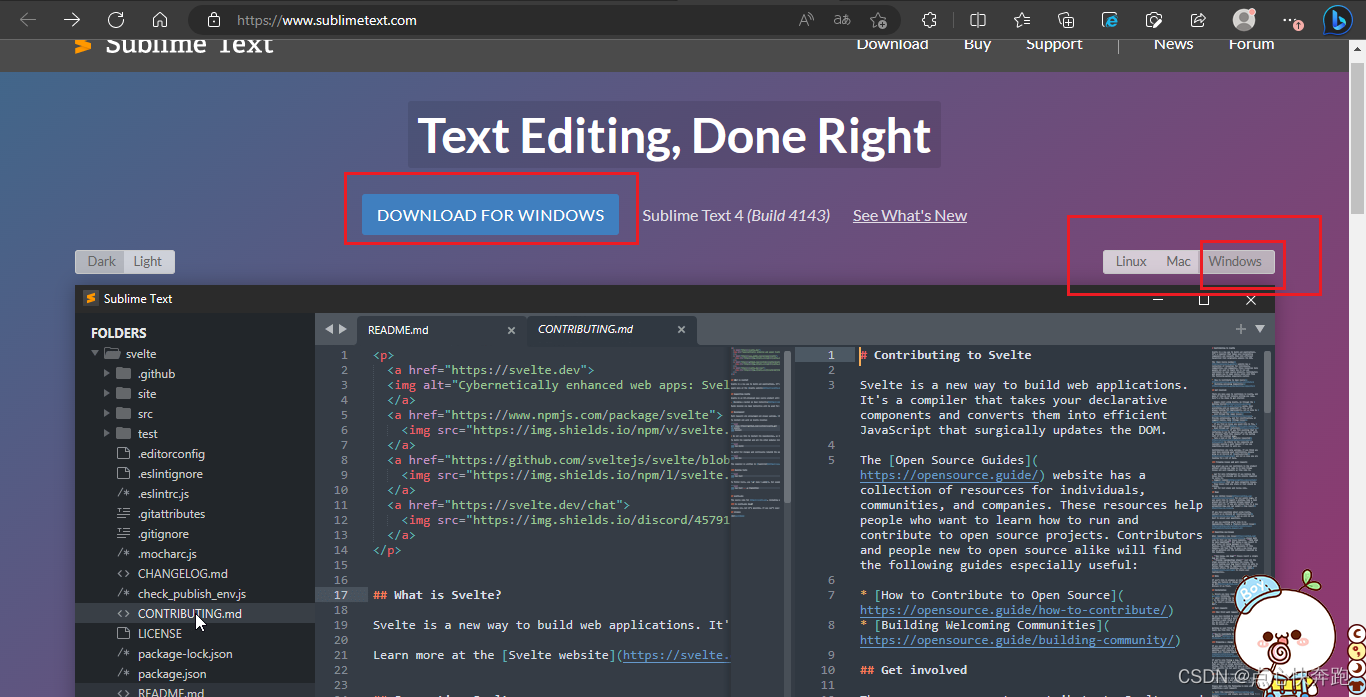Expand the test folder
The image size is (1366, 697).
[x=107, y=434]
